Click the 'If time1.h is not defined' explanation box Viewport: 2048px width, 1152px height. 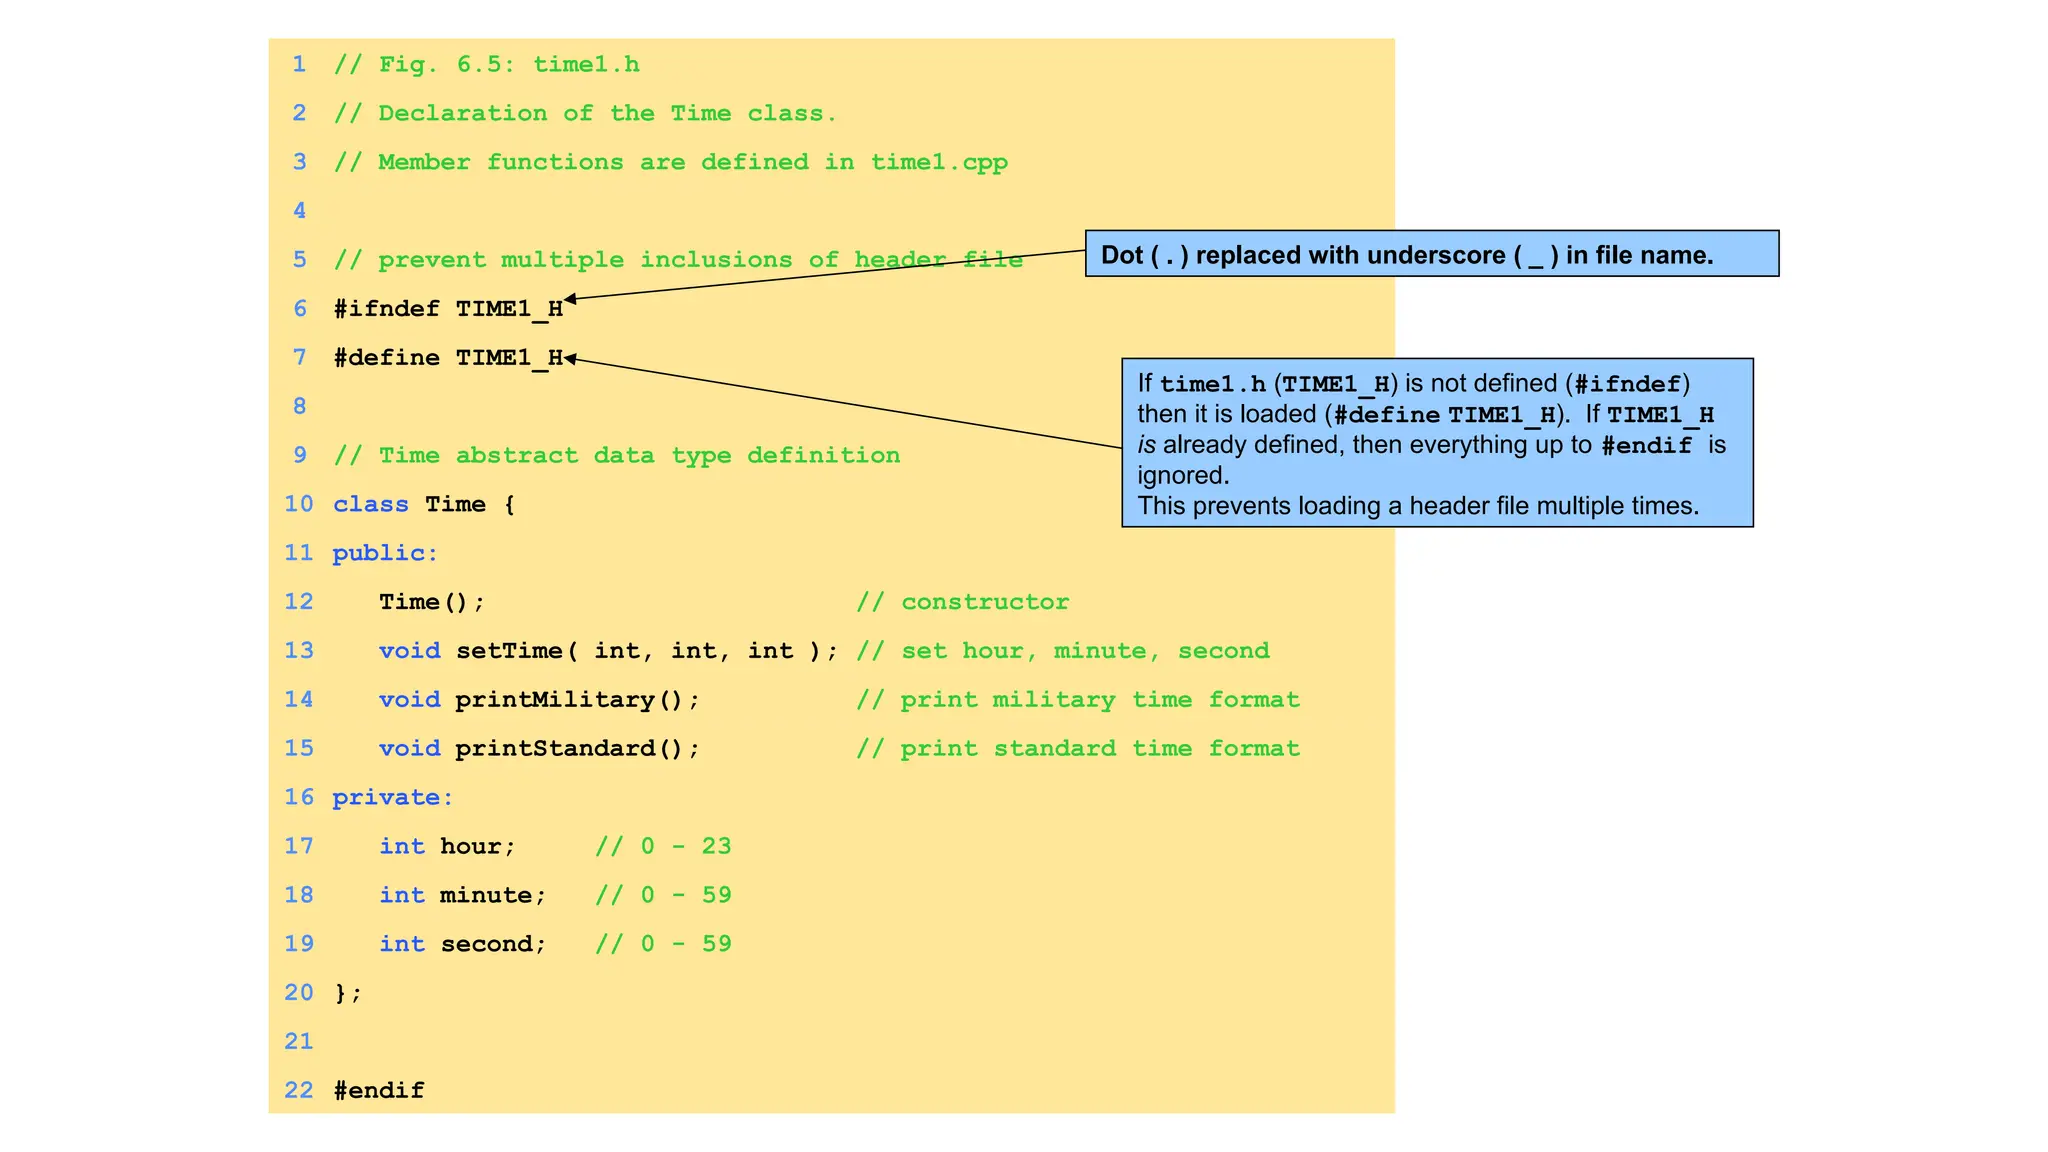tap(1436, 443)
